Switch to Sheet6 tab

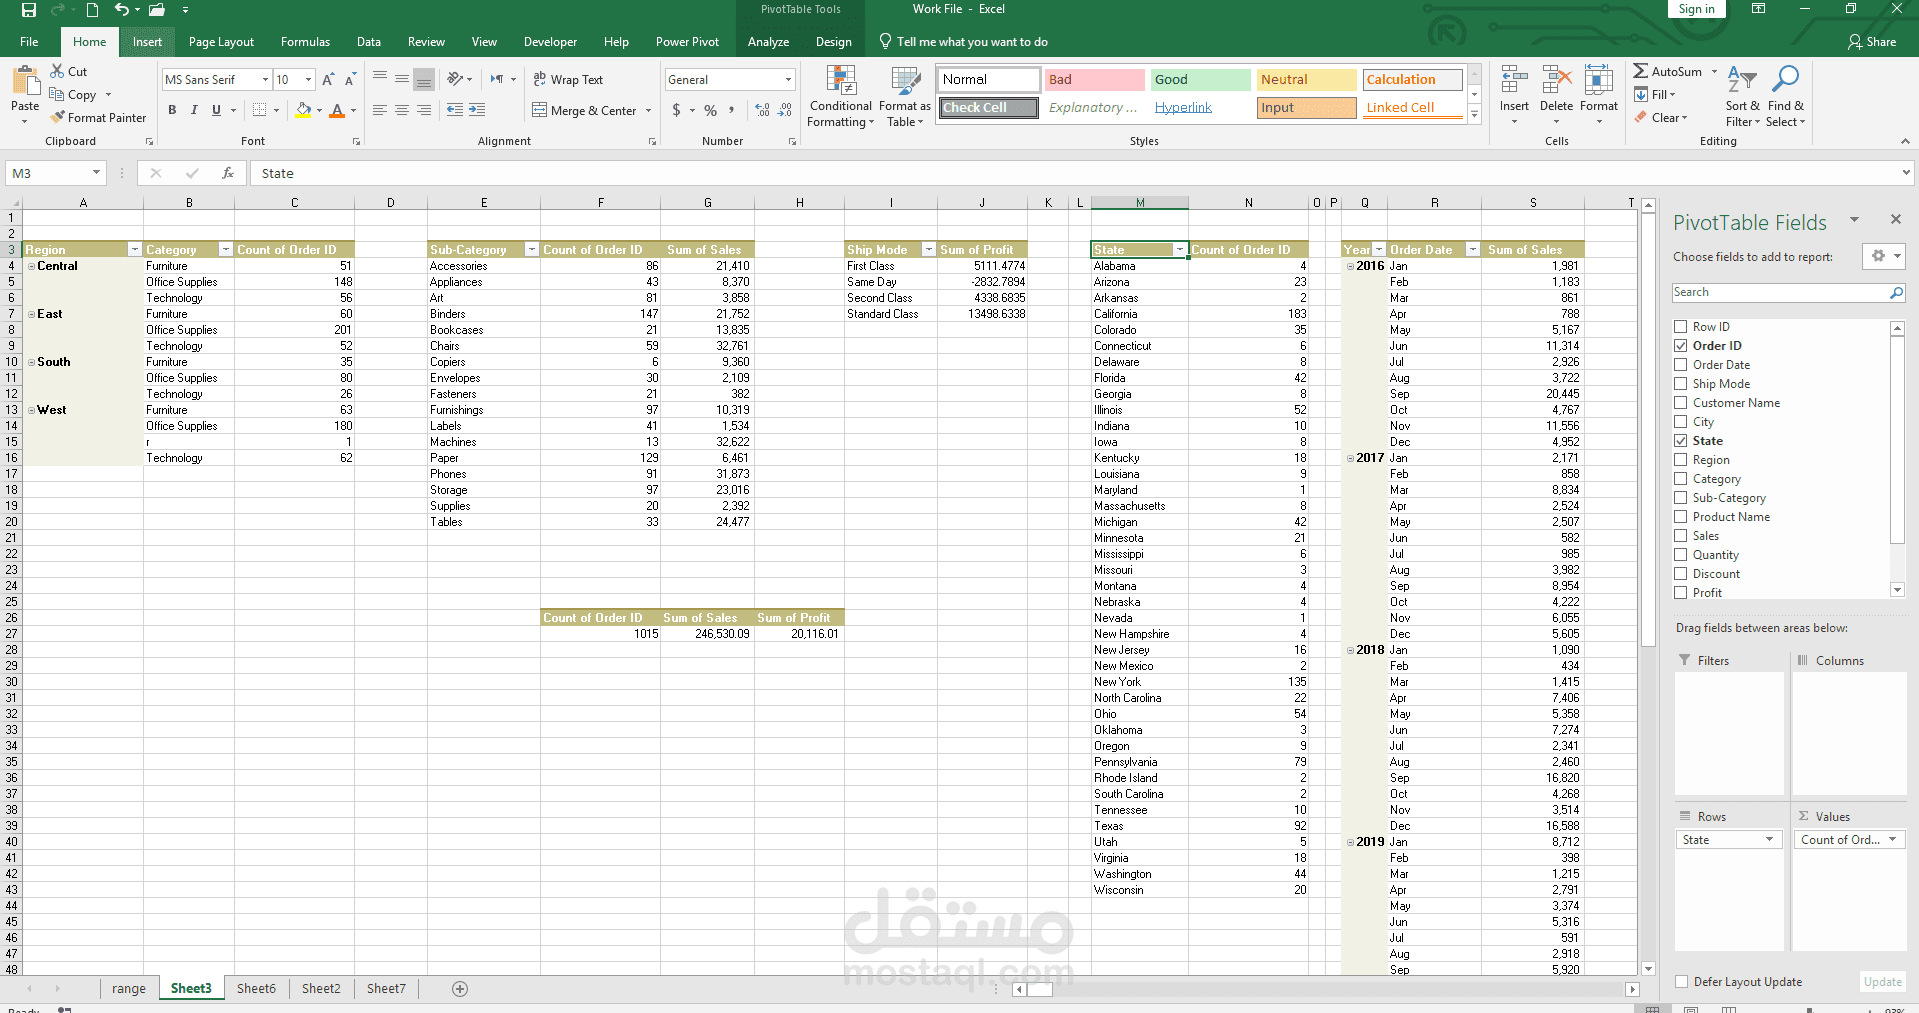[256, 989]
